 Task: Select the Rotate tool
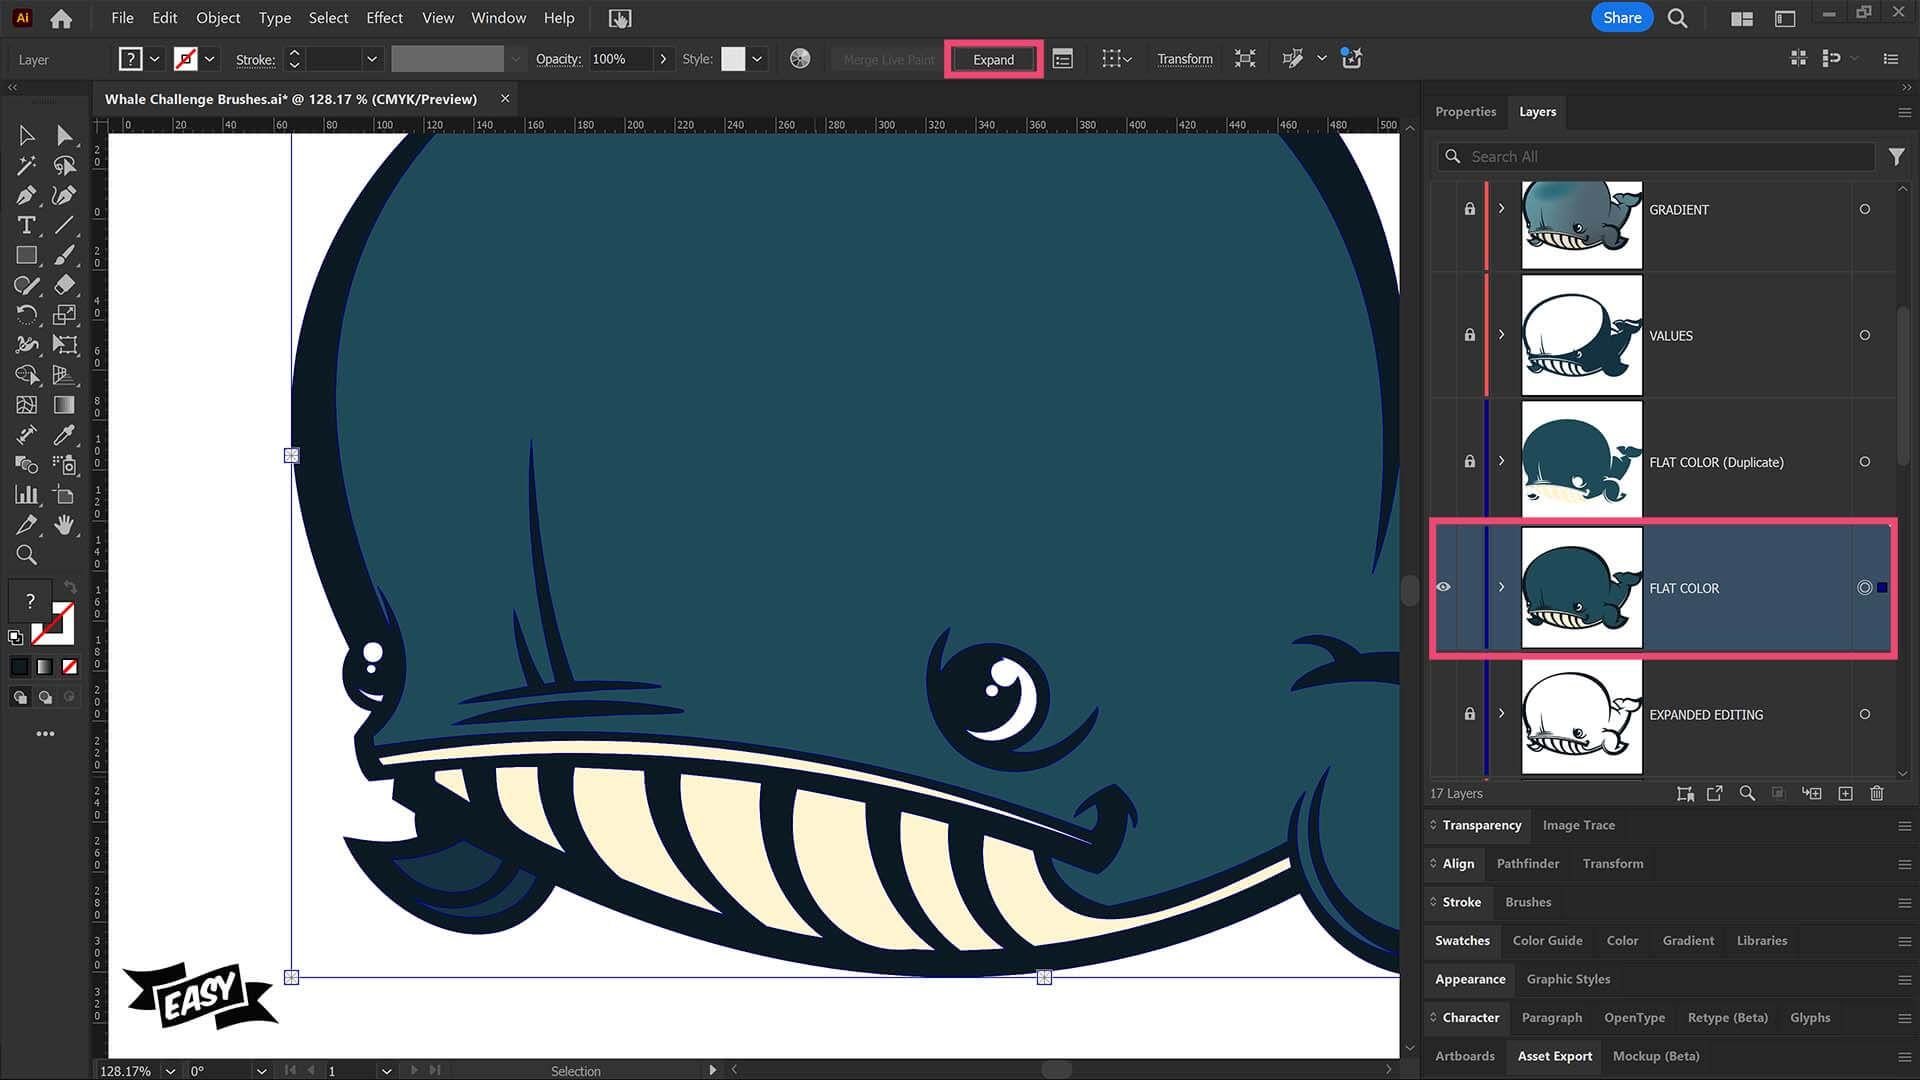click(27, 315)
